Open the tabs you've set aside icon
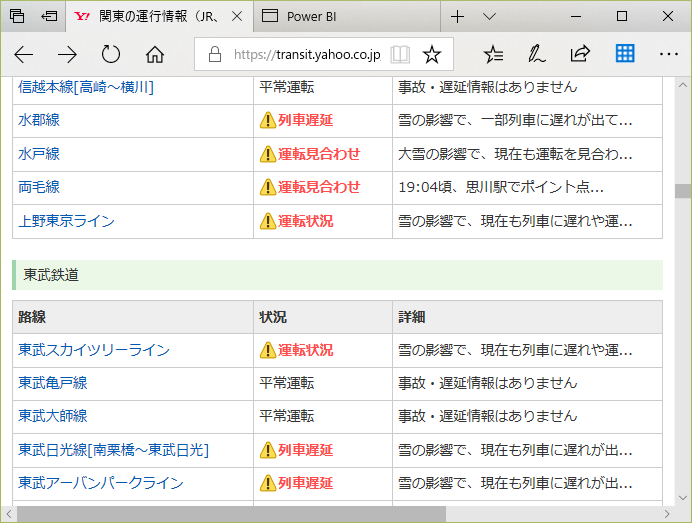Screen dimensions: 692x523 [x=17, y=16]
